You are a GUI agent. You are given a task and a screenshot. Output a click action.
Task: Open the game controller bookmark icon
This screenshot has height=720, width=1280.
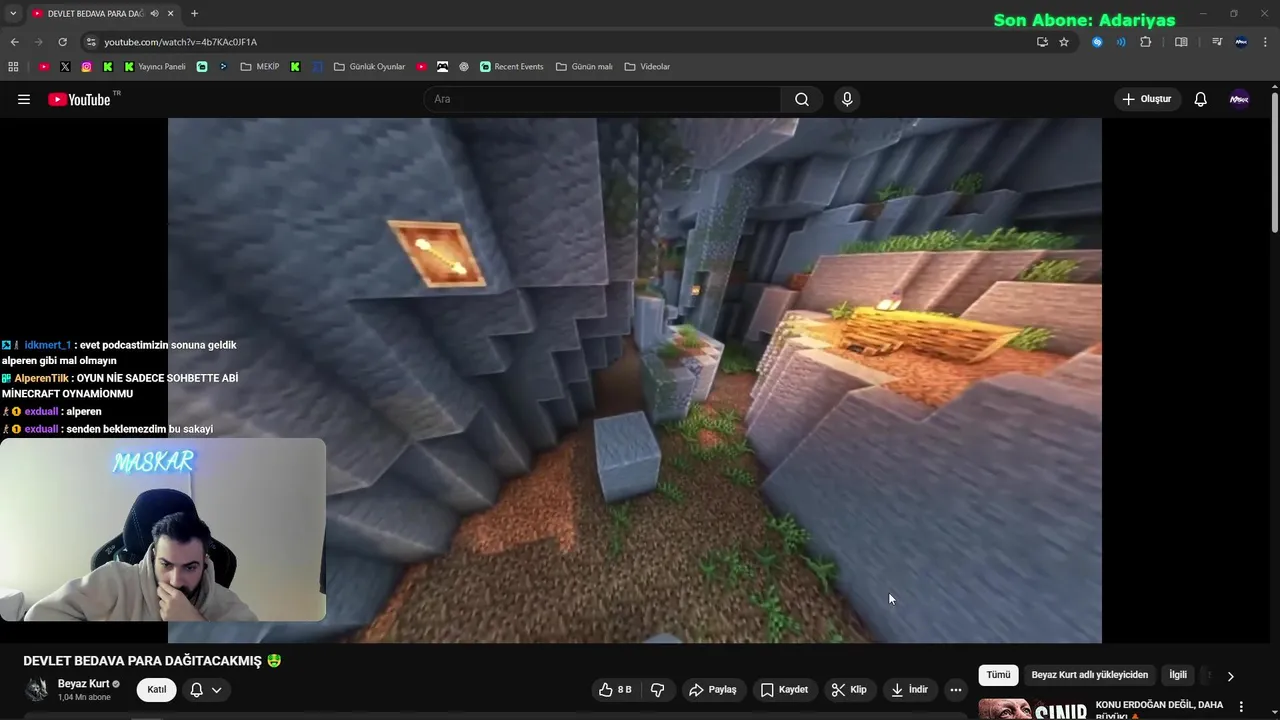(442, 66)
